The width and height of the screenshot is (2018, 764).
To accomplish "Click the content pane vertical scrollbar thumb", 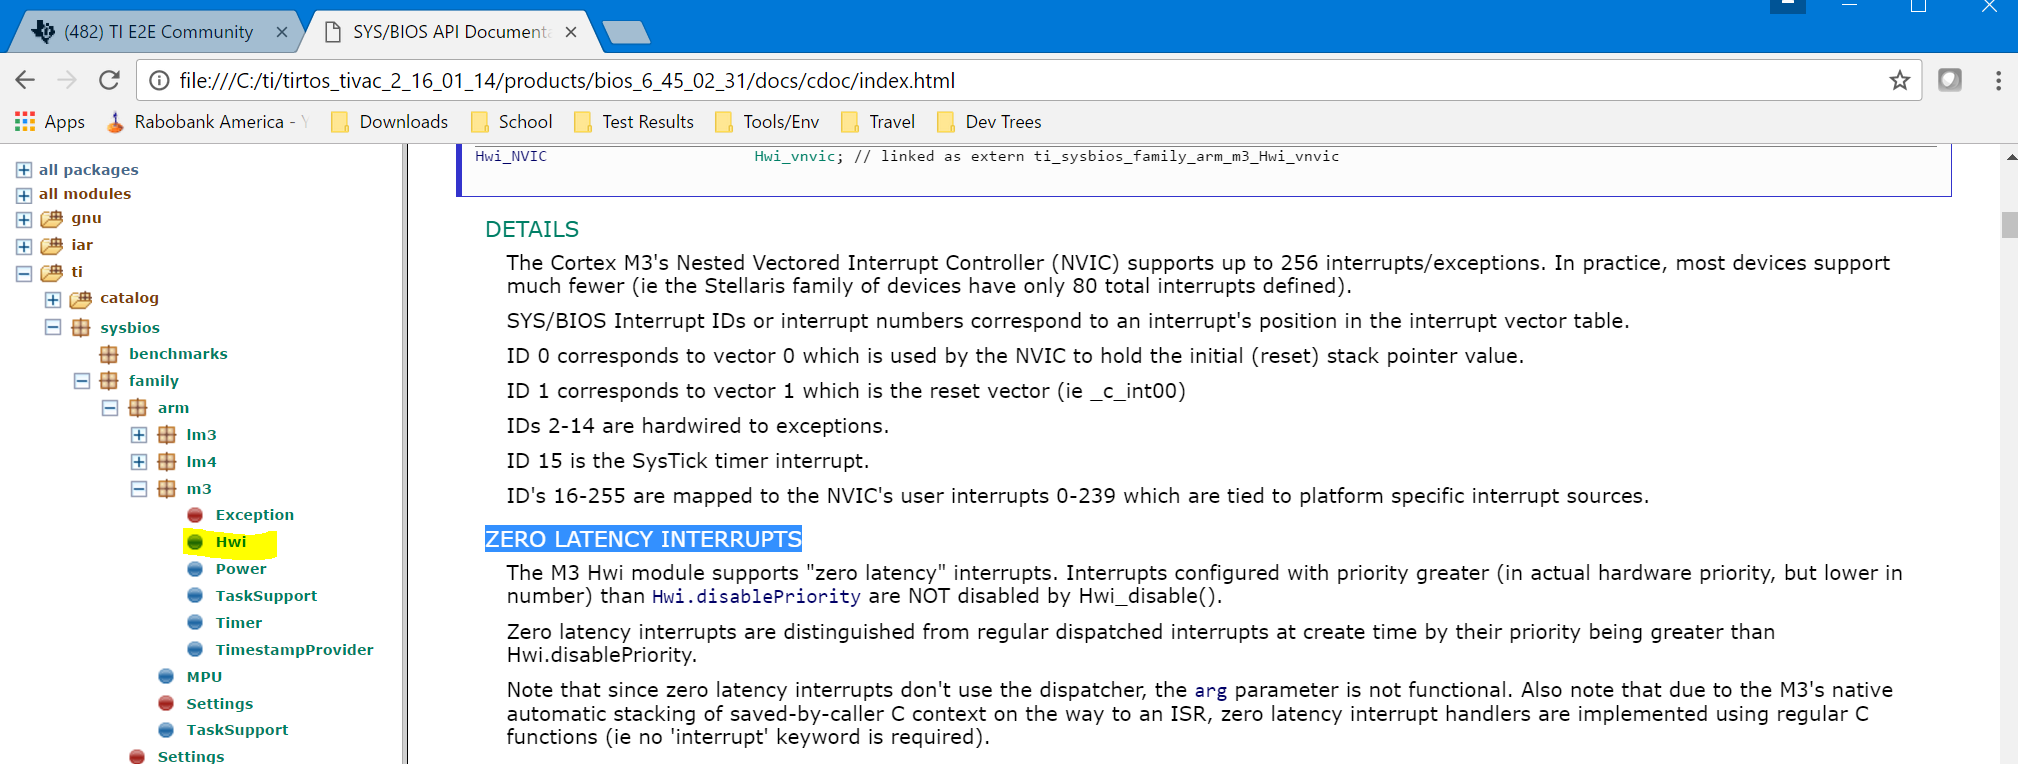I will click(2009, 225).
